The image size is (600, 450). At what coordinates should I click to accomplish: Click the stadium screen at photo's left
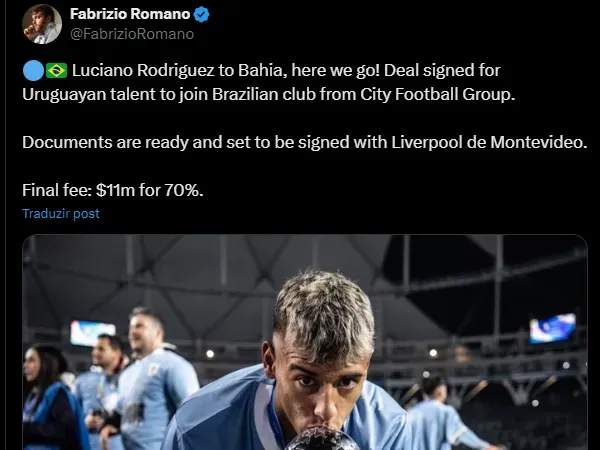[x=92, y=332]
